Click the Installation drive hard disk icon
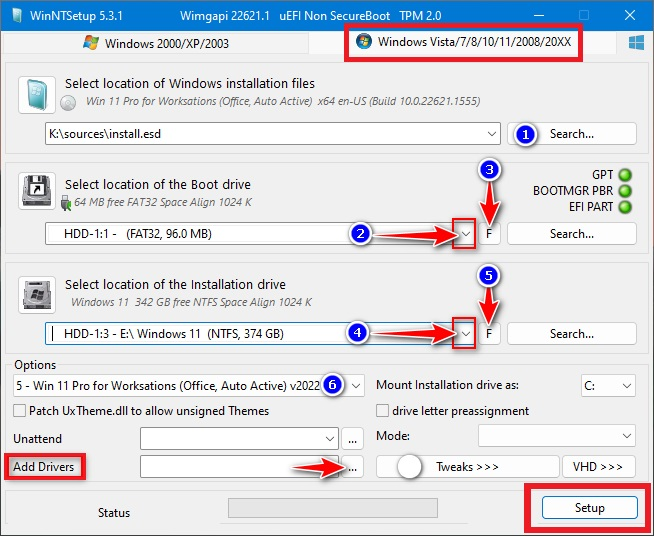This screenshot has height=536, width=654. (x=37, y=294)
